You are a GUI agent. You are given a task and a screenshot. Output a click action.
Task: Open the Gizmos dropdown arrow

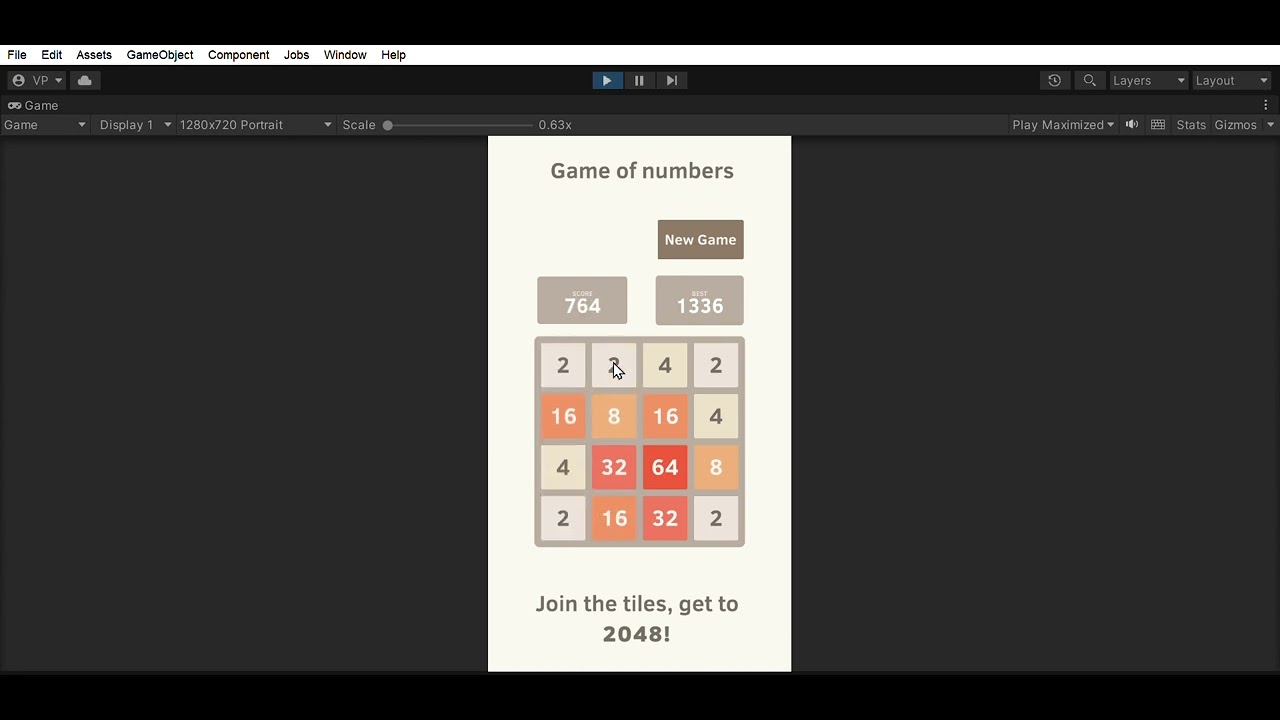(x=1270, y=125)
